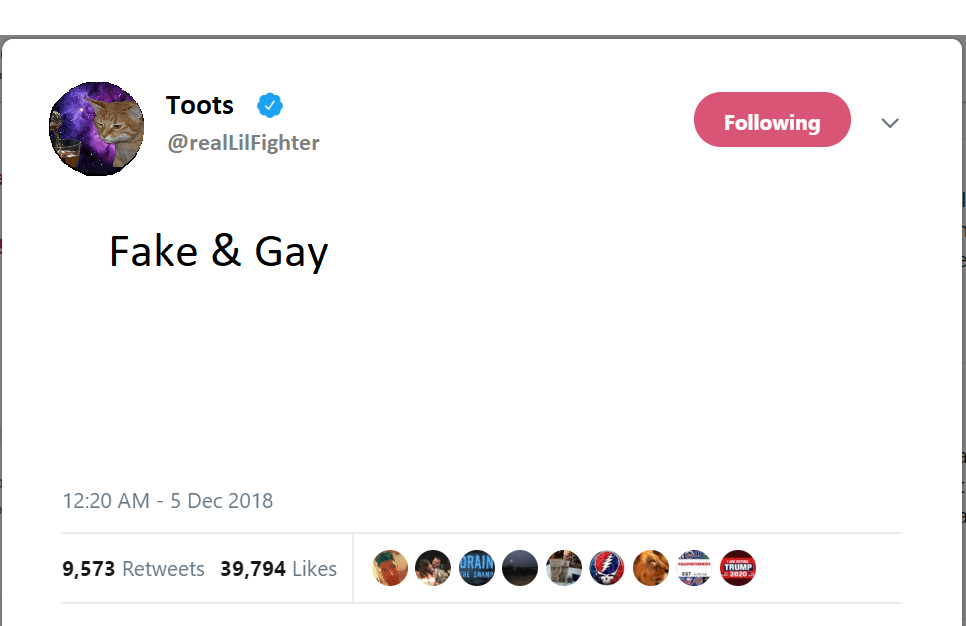Click the avatar showing EST. text

(x=694, y=568)
